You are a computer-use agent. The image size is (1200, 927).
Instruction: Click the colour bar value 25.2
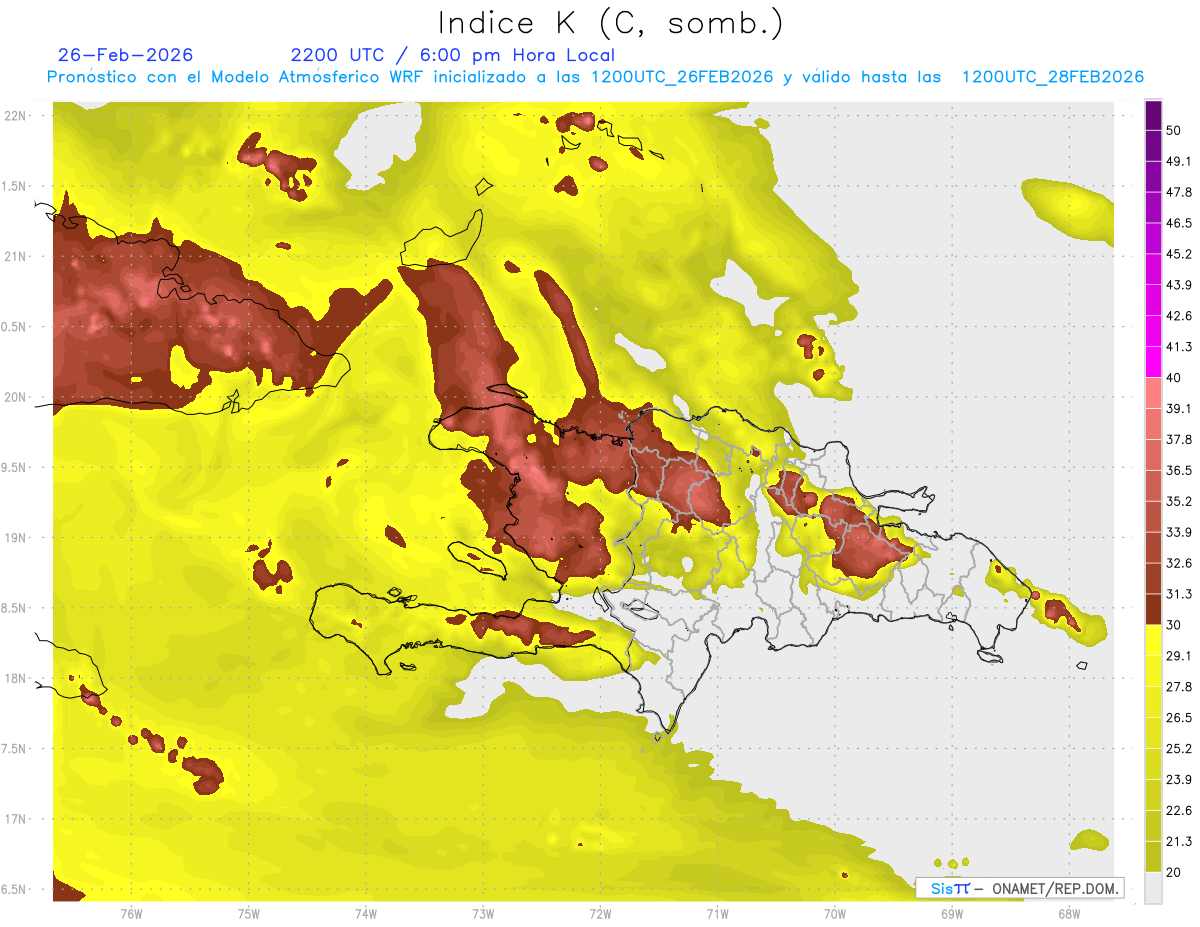point(1180,748)
